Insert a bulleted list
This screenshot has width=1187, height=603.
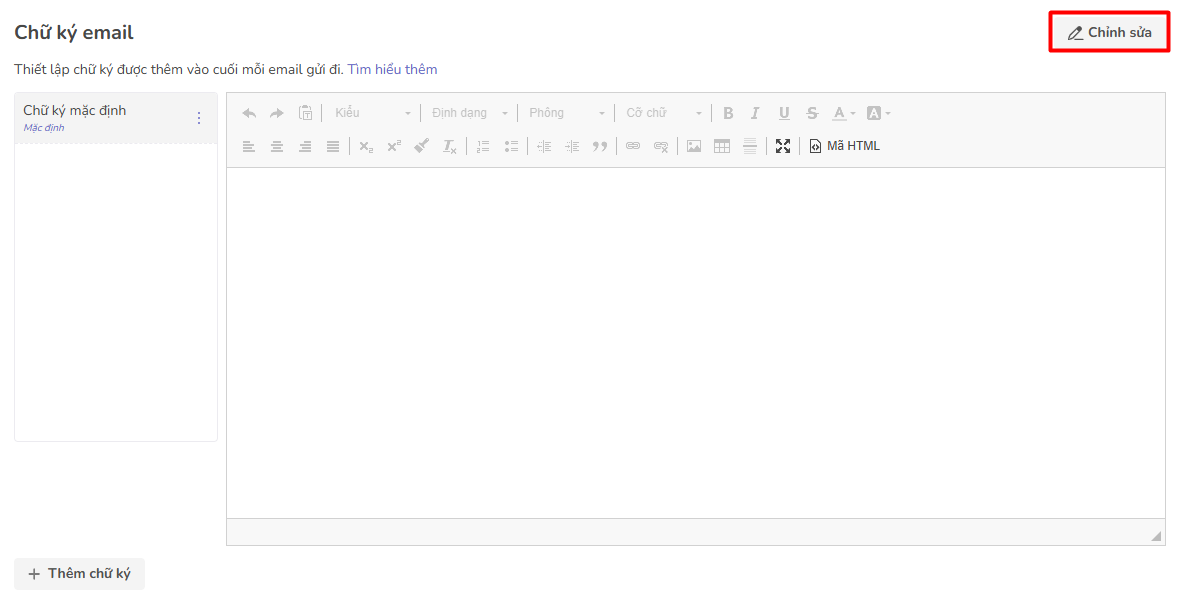coord(511,146)
